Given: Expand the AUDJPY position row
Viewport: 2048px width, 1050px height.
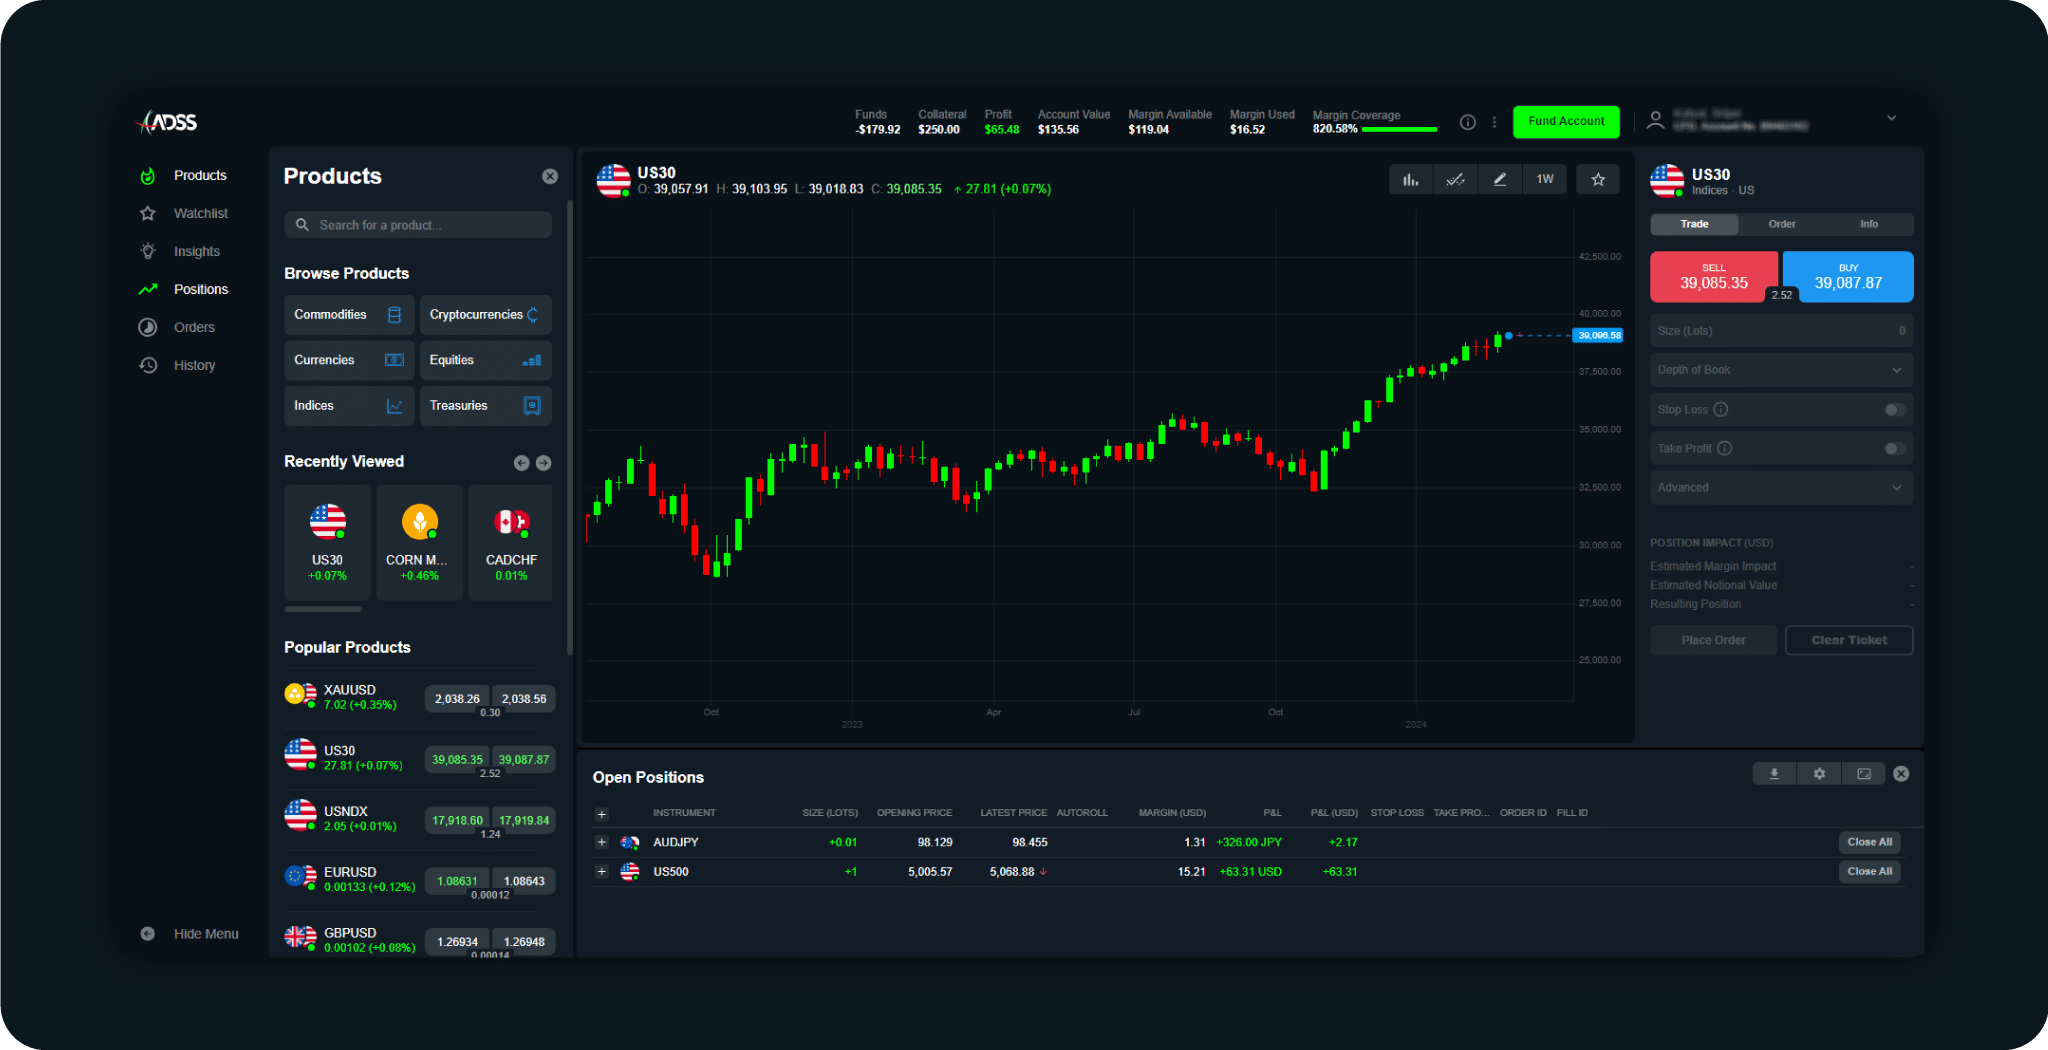Looking at the screenshot, I should (601, 842).
